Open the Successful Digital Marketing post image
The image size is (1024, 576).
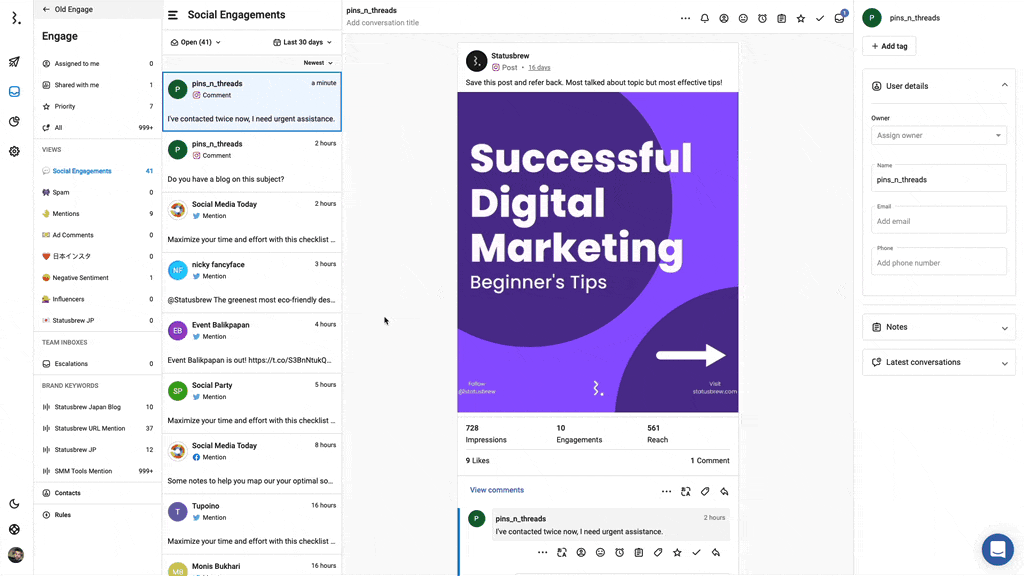point(598,252)
